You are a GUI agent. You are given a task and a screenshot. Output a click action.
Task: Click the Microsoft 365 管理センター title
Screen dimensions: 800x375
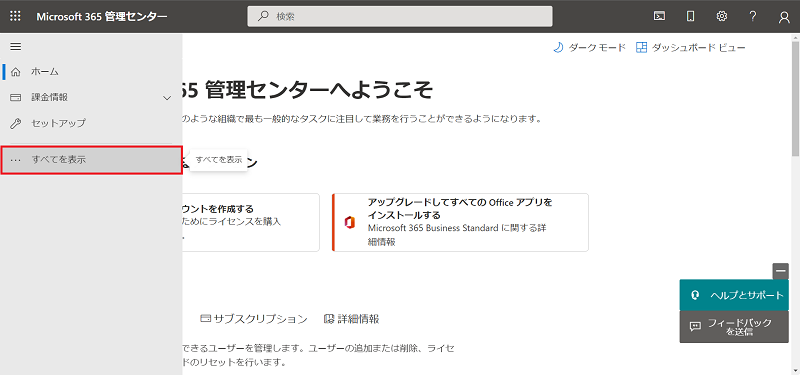(x=102, y=16)
